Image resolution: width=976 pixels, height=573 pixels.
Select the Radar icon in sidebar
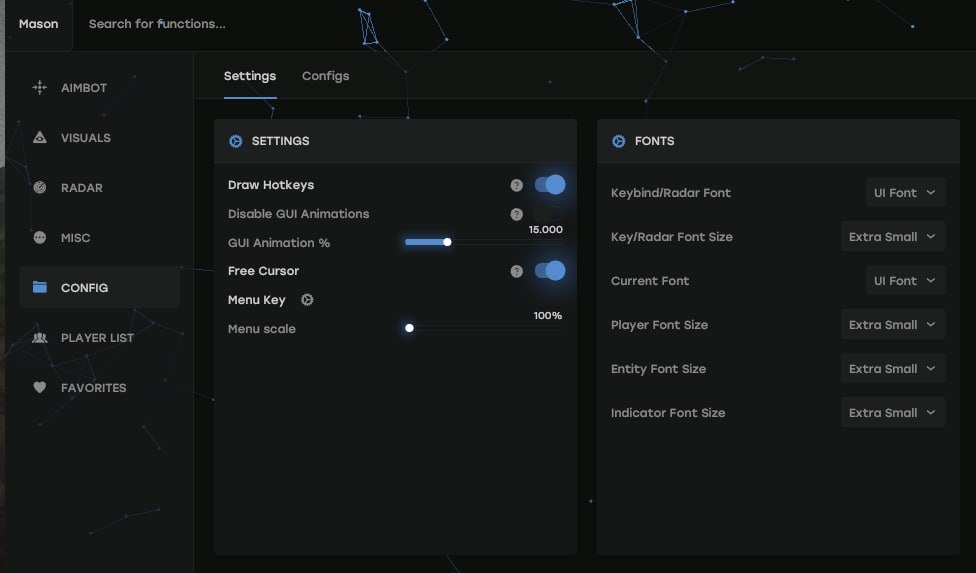point(40,188)
